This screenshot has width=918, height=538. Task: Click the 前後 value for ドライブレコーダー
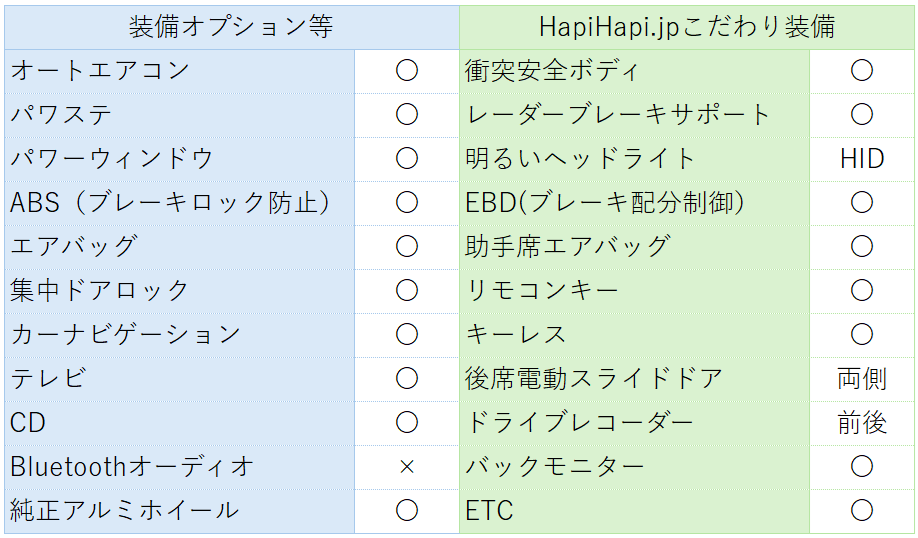(862, 423)
